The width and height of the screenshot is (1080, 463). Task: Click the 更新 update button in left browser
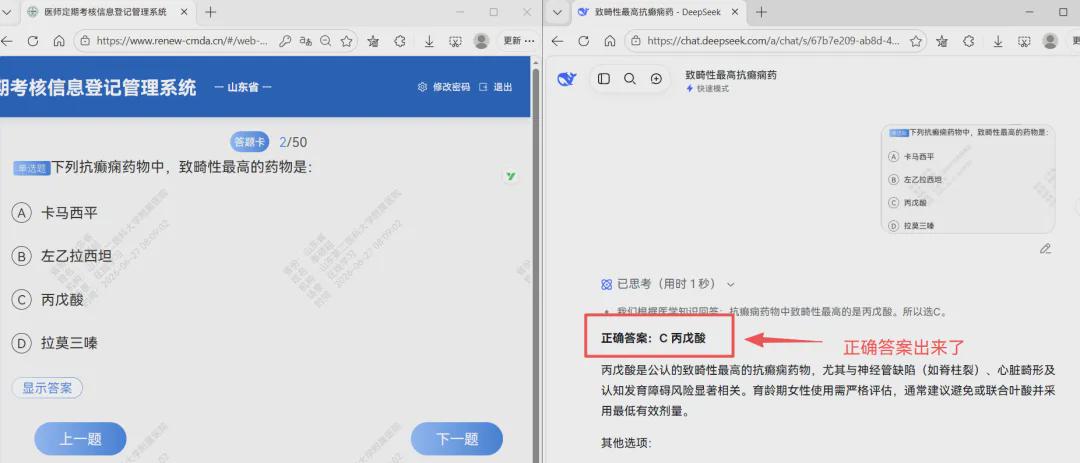519,41
